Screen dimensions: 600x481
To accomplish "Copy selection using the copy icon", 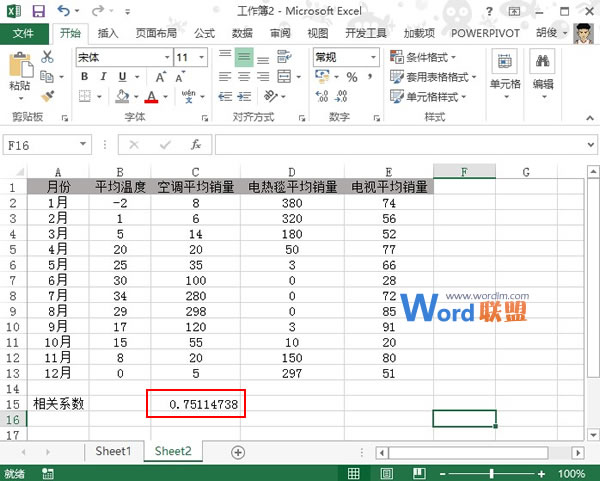I will coord(47,77).
